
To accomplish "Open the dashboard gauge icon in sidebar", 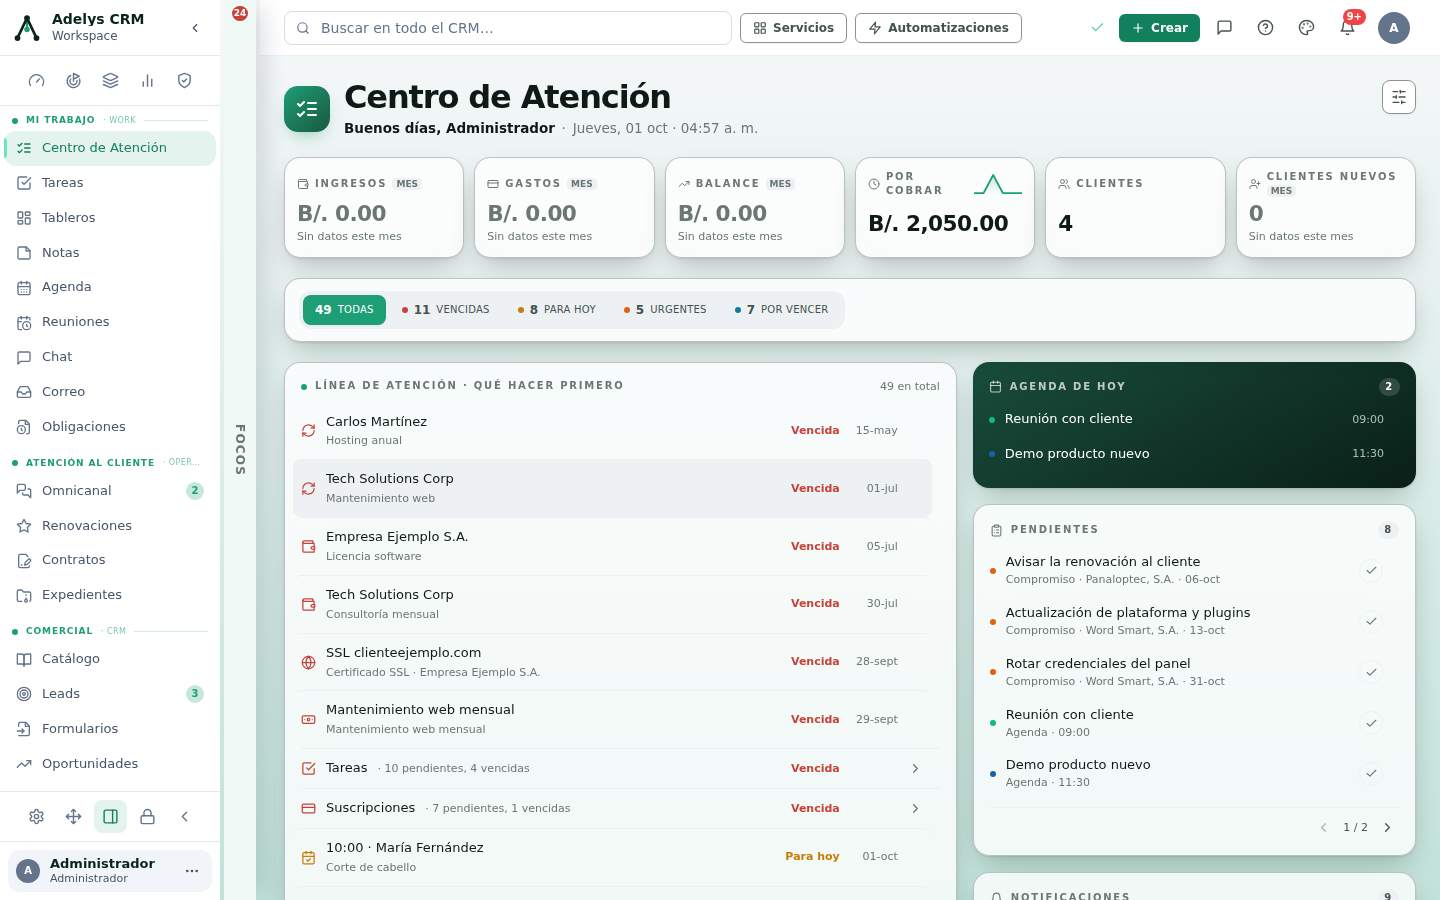I will pyautogui.click(x=37, y=81).
